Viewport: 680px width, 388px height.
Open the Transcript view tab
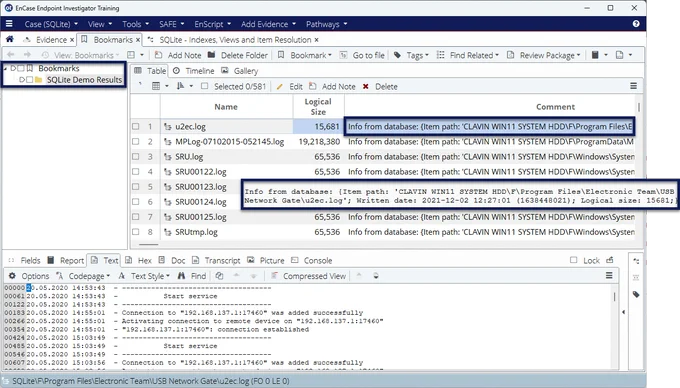[216, 261]
